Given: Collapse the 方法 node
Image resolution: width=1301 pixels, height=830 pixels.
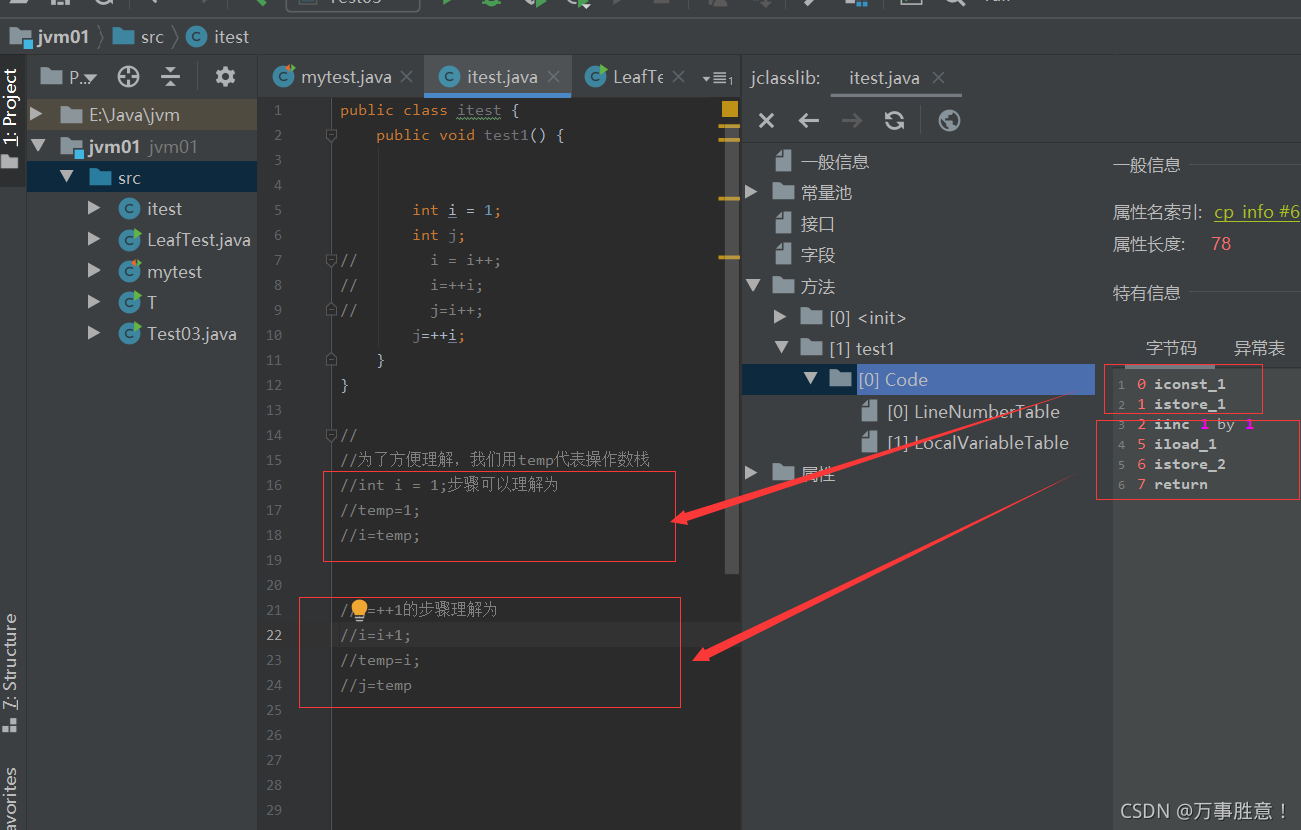Looking at the screenshot, I should [753, 286].
